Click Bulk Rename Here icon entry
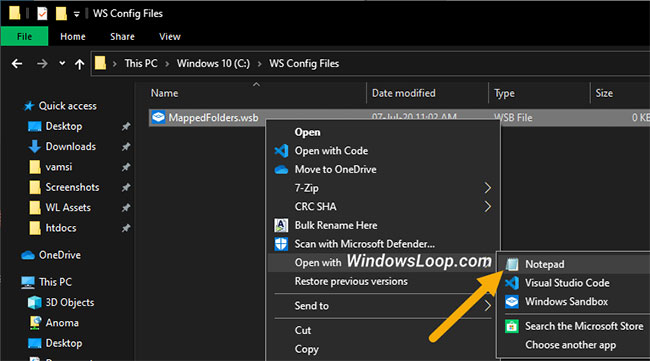The image size is (650, 361). [x=281, y=225]
